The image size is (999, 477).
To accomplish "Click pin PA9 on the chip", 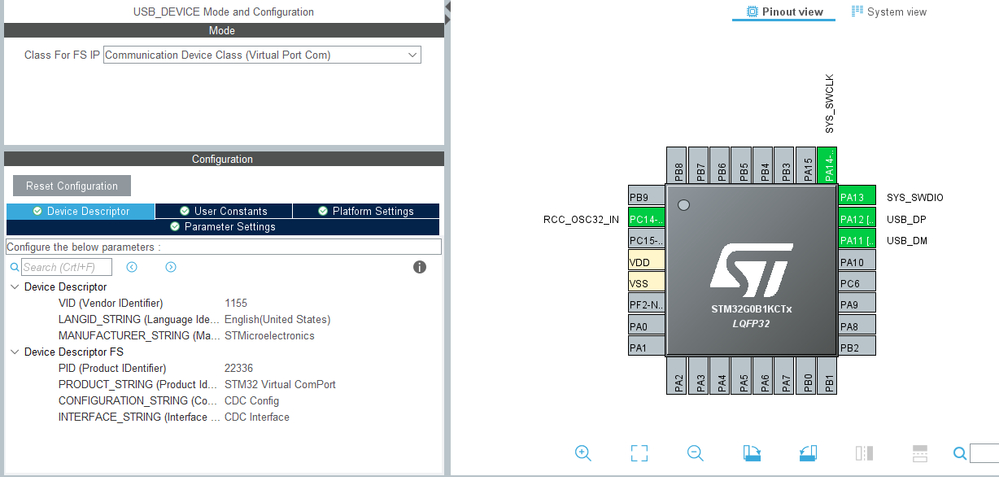I will click(856, 304).
